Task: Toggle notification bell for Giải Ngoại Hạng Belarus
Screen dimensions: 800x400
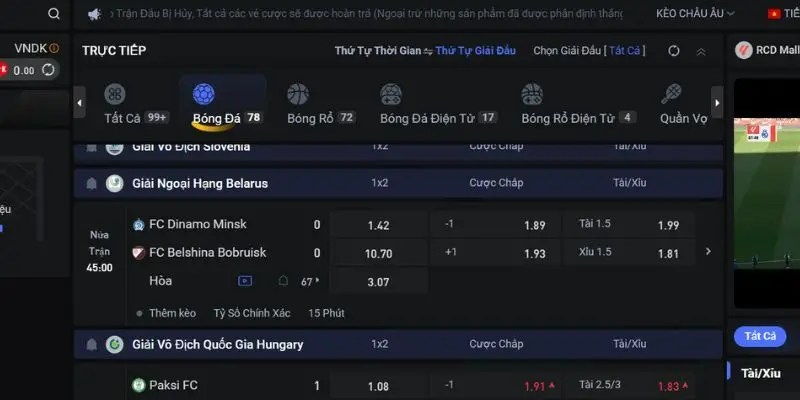Action: (x=91, y=184)
